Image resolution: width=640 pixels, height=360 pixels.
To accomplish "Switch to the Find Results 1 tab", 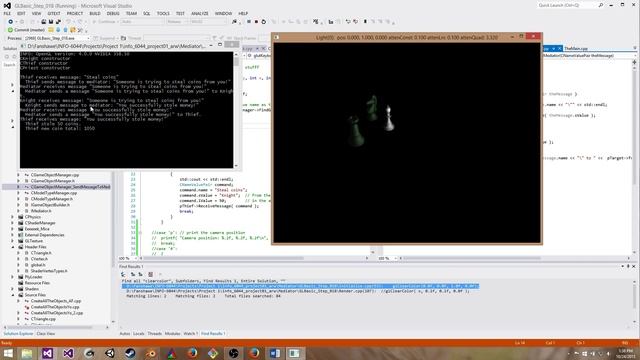I will click(x=213, y=333).
